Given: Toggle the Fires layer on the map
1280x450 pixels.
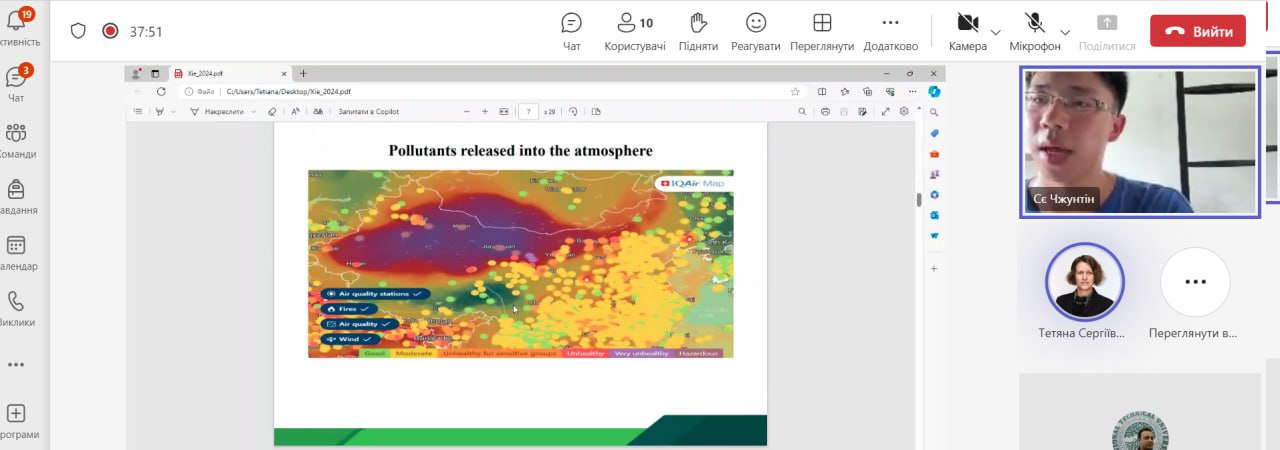Looking at the screenshot, I should point(348,309).
